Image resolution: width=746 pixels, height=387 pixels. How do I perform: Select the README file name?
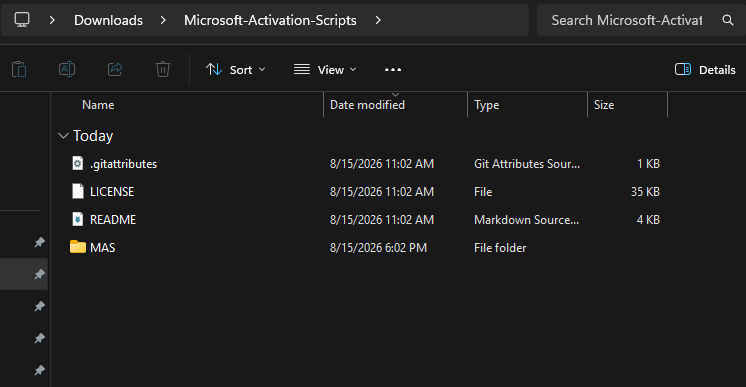click(x=113, y=219)
